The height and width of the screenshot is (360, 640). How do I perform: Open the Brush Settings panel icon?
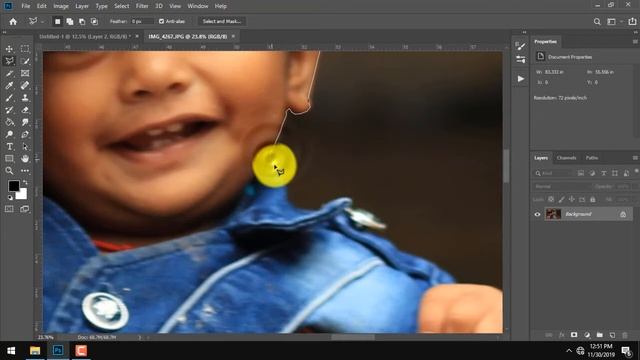point(520,45)
